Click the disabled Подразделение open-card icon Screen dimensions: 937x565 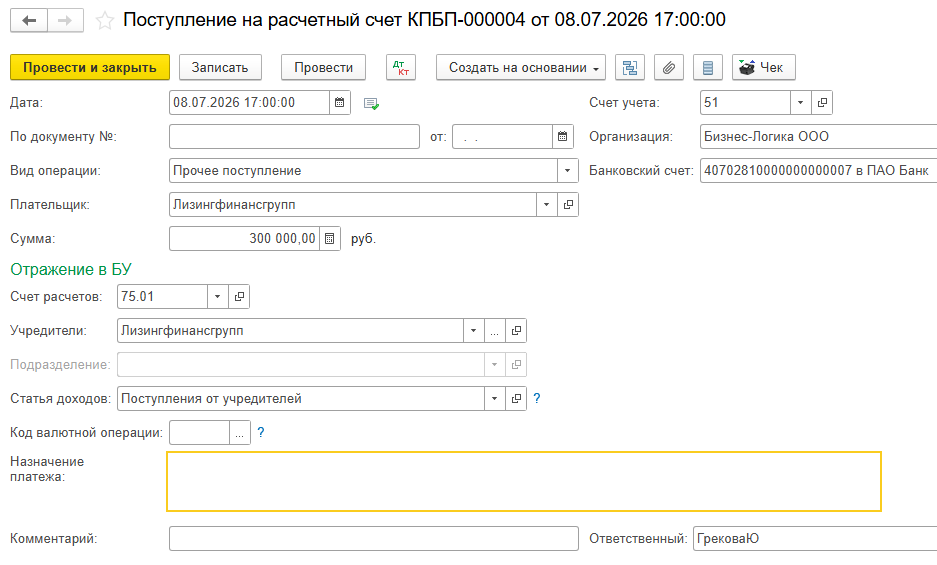pyautogui.click(x=516, y=365)
